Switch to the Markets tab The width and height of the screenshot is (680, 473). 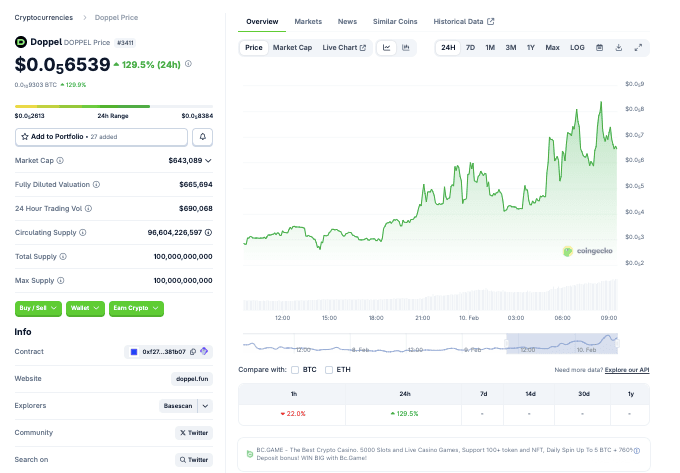point(308,21)
